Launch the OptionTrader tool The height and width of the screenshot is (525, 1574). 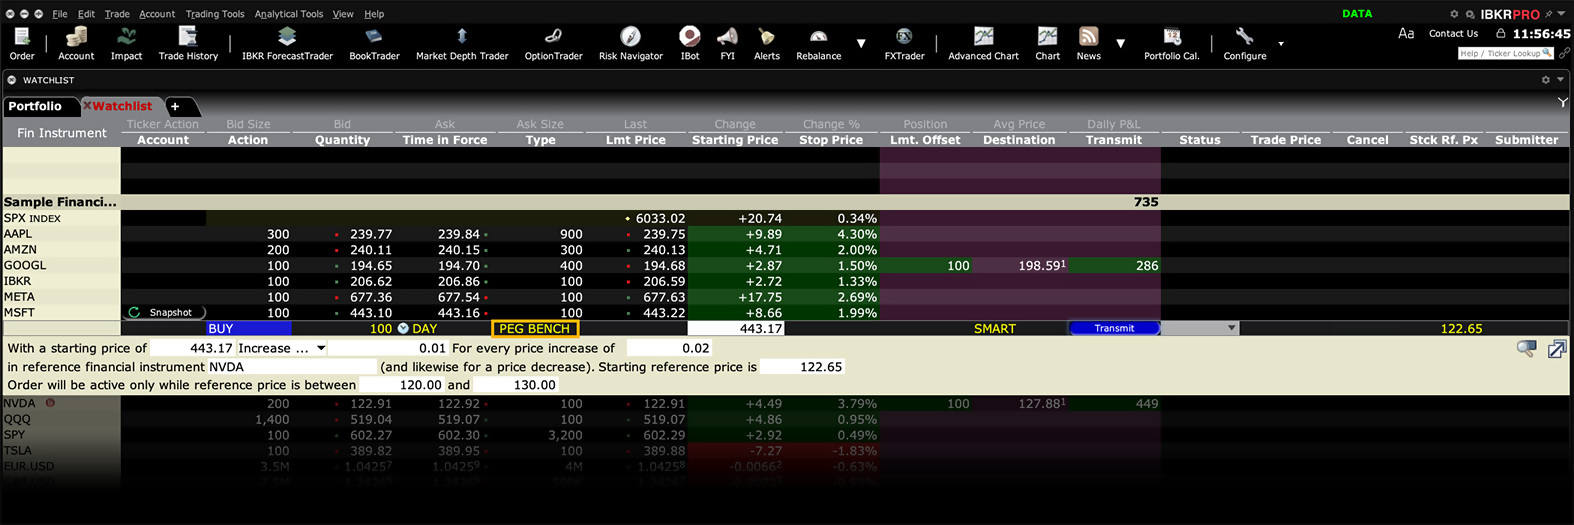(553, 44)
